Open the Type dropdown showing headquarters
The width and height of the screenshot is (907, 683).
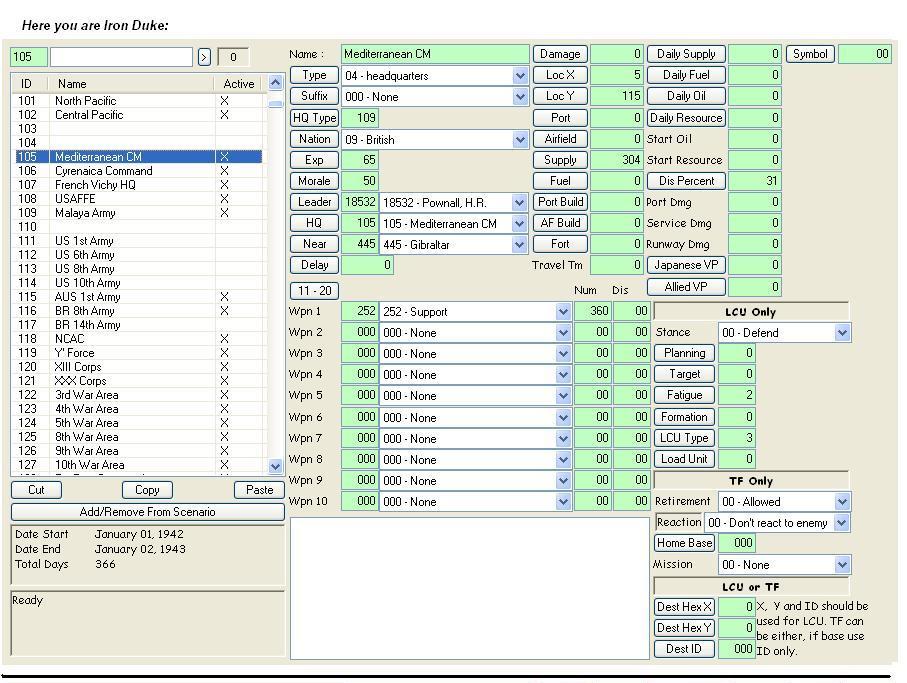[520, 76]
